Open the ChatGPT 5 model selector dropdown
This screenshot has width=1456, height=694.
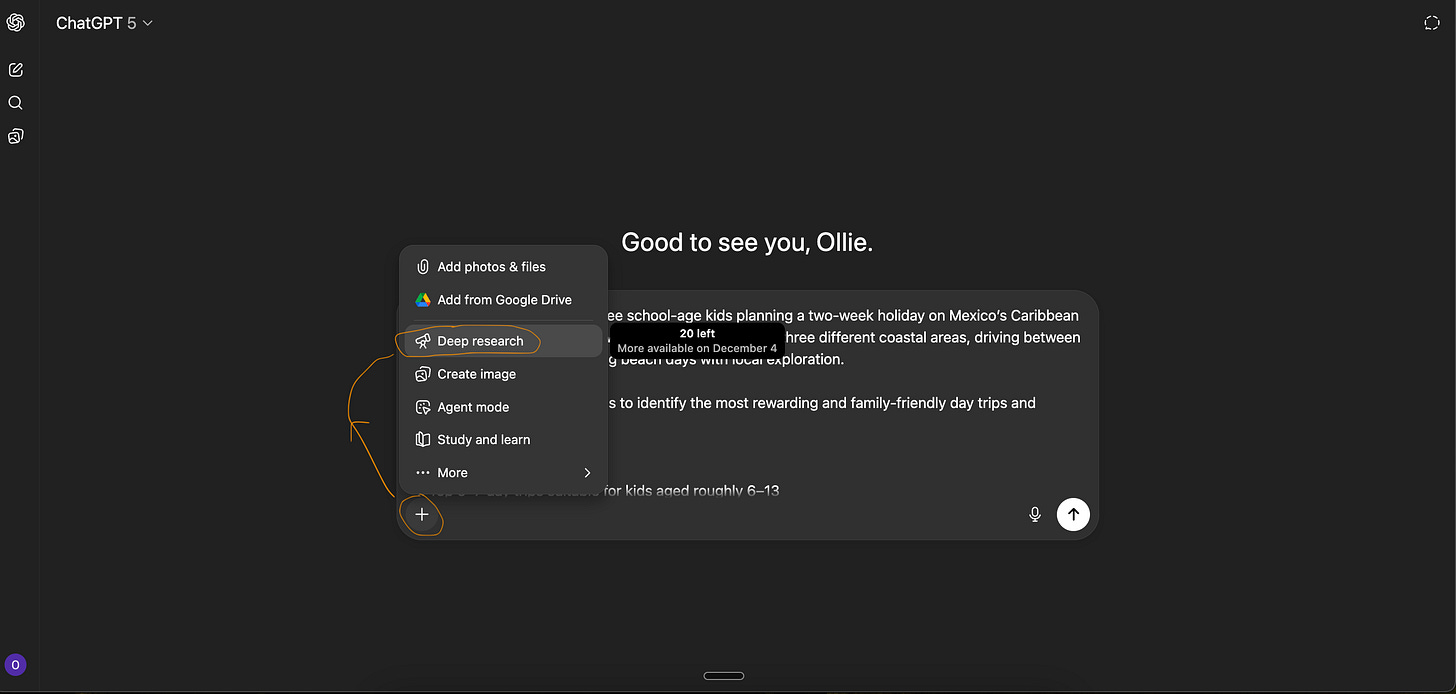(104, 23)
